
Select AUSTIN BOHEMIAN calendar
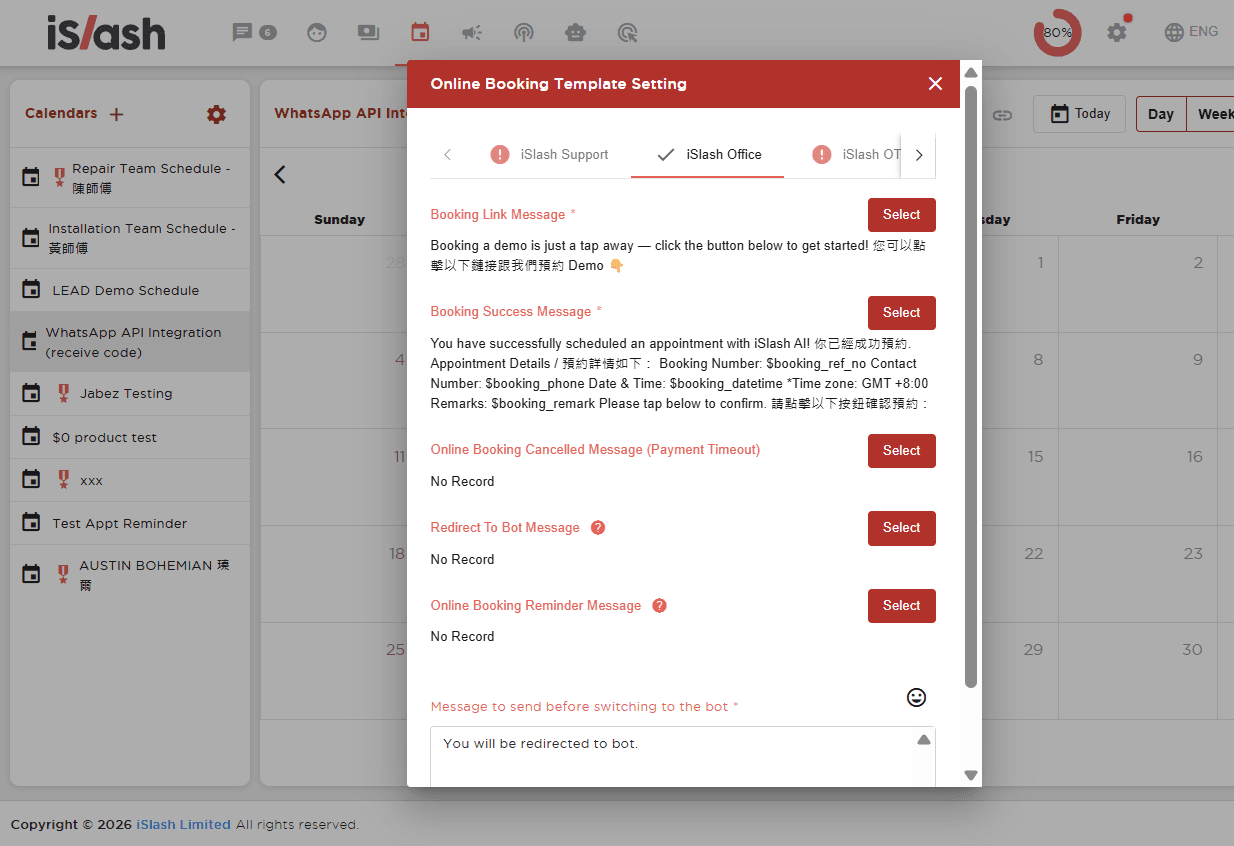coord(130,574)
